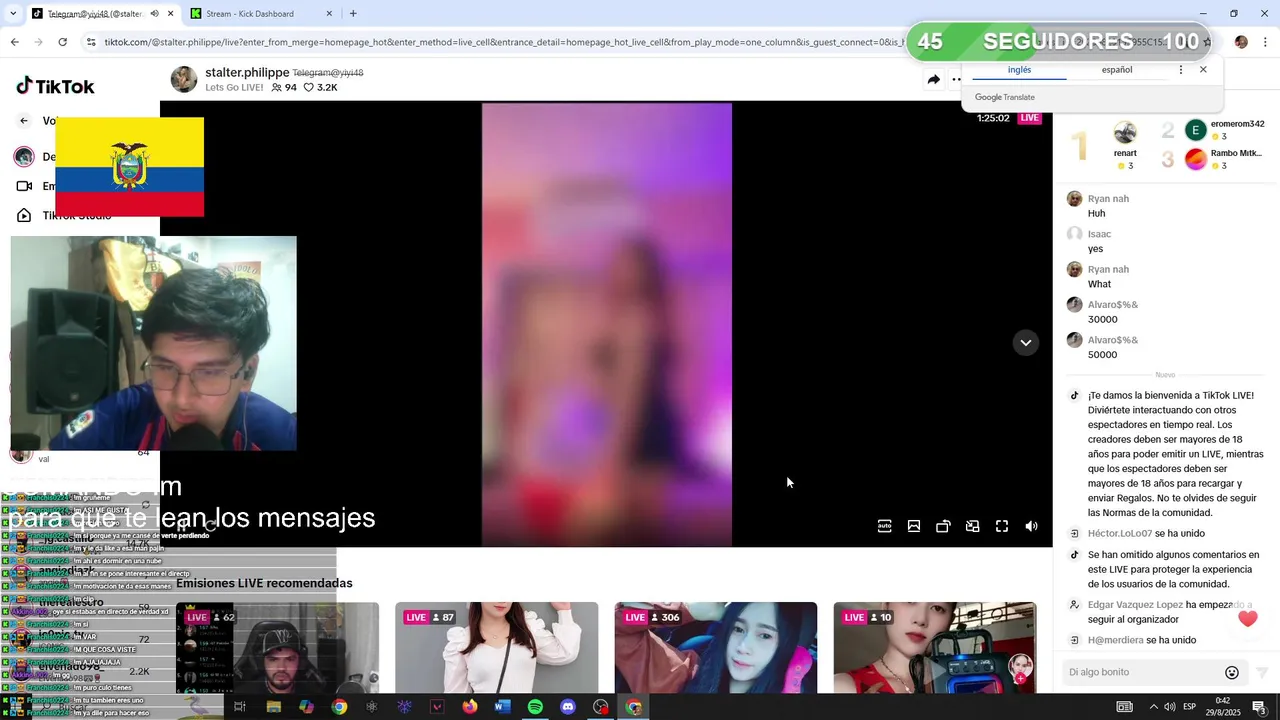Click H@merdiera username in chat
The height and width of the screenshot is (720, 1280).
(1115, 640)
